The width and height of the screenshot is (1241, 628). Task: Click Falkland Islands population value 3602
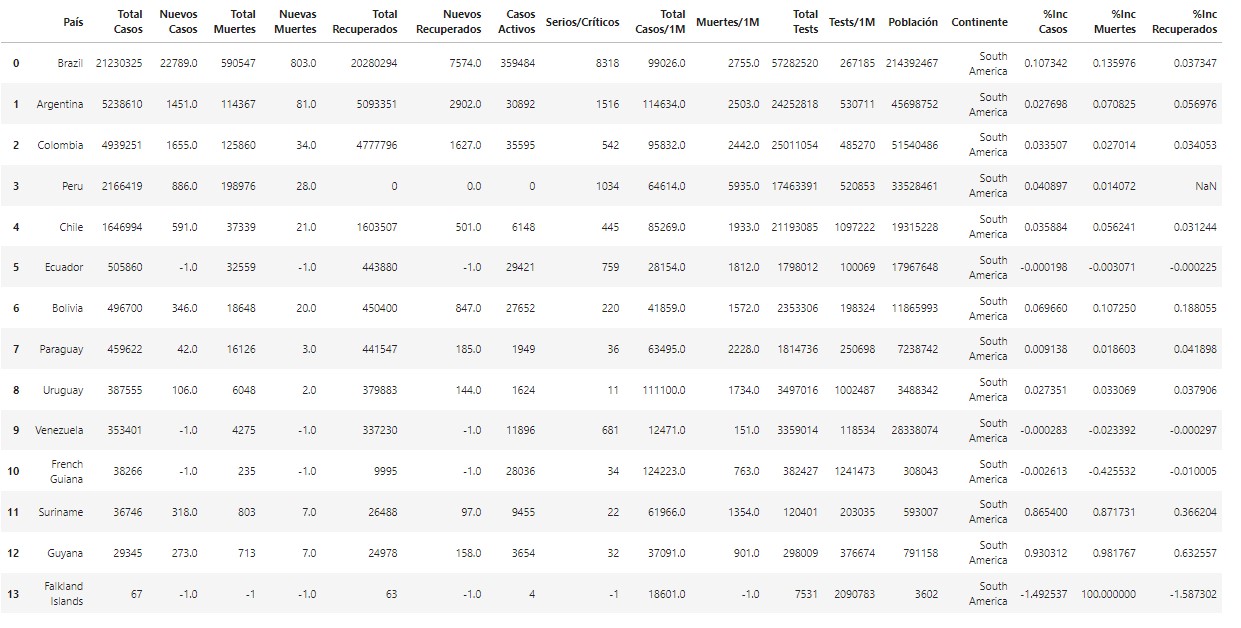click(x=926, y=594)
